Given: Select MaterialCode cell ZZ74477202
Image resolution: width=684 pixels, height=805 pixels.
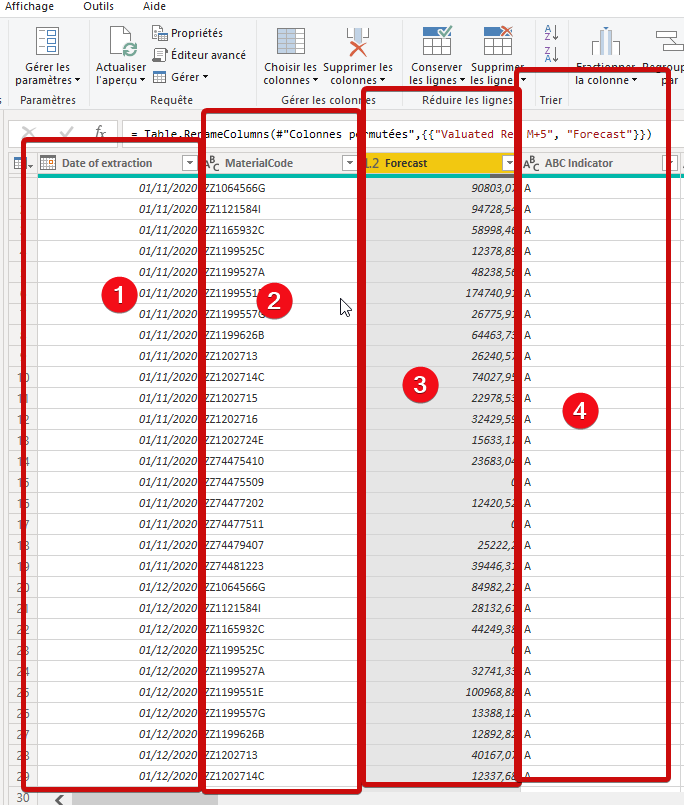Looking at the screenshot, I should point(280,503).
